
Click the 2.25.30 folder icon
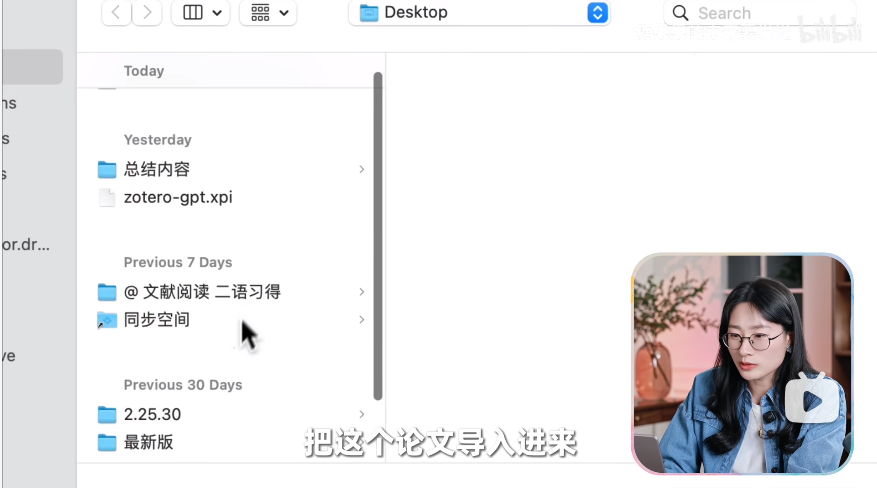[107, 414]
